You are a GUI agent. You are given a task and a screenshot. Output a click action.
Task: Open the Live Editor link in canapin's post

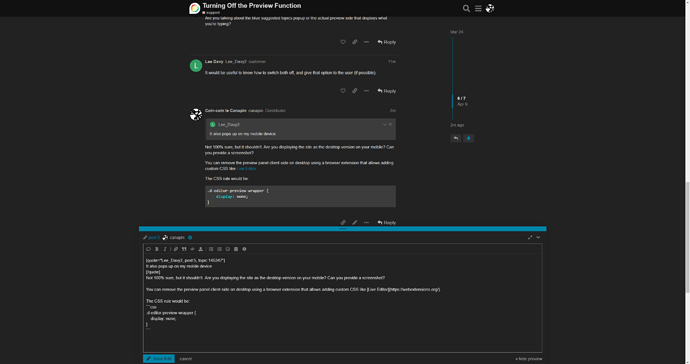tap(246, 169)
